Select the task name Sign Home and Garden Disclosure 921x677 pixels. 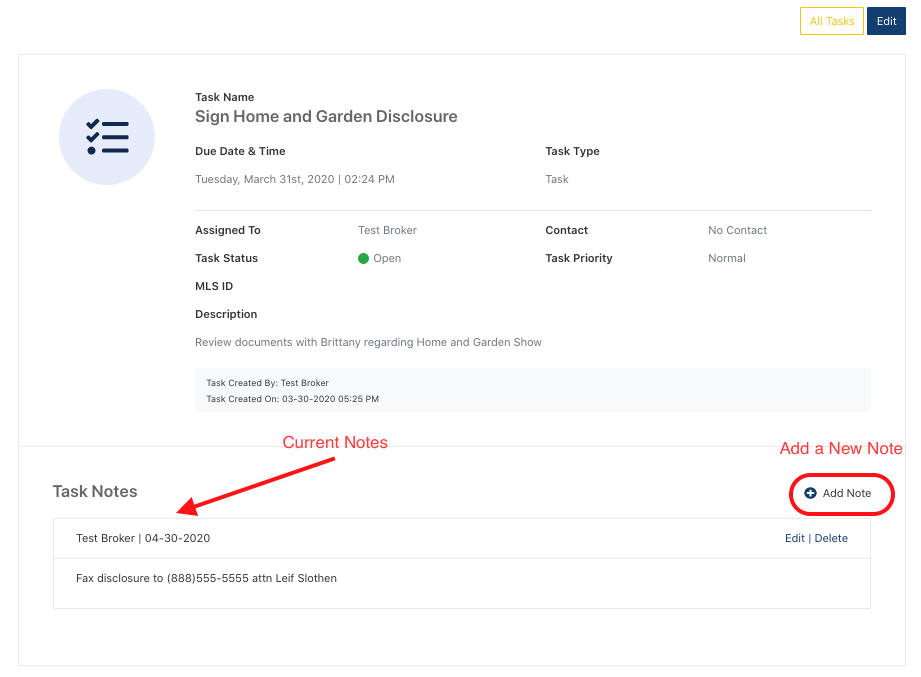[x=326, y=116]
